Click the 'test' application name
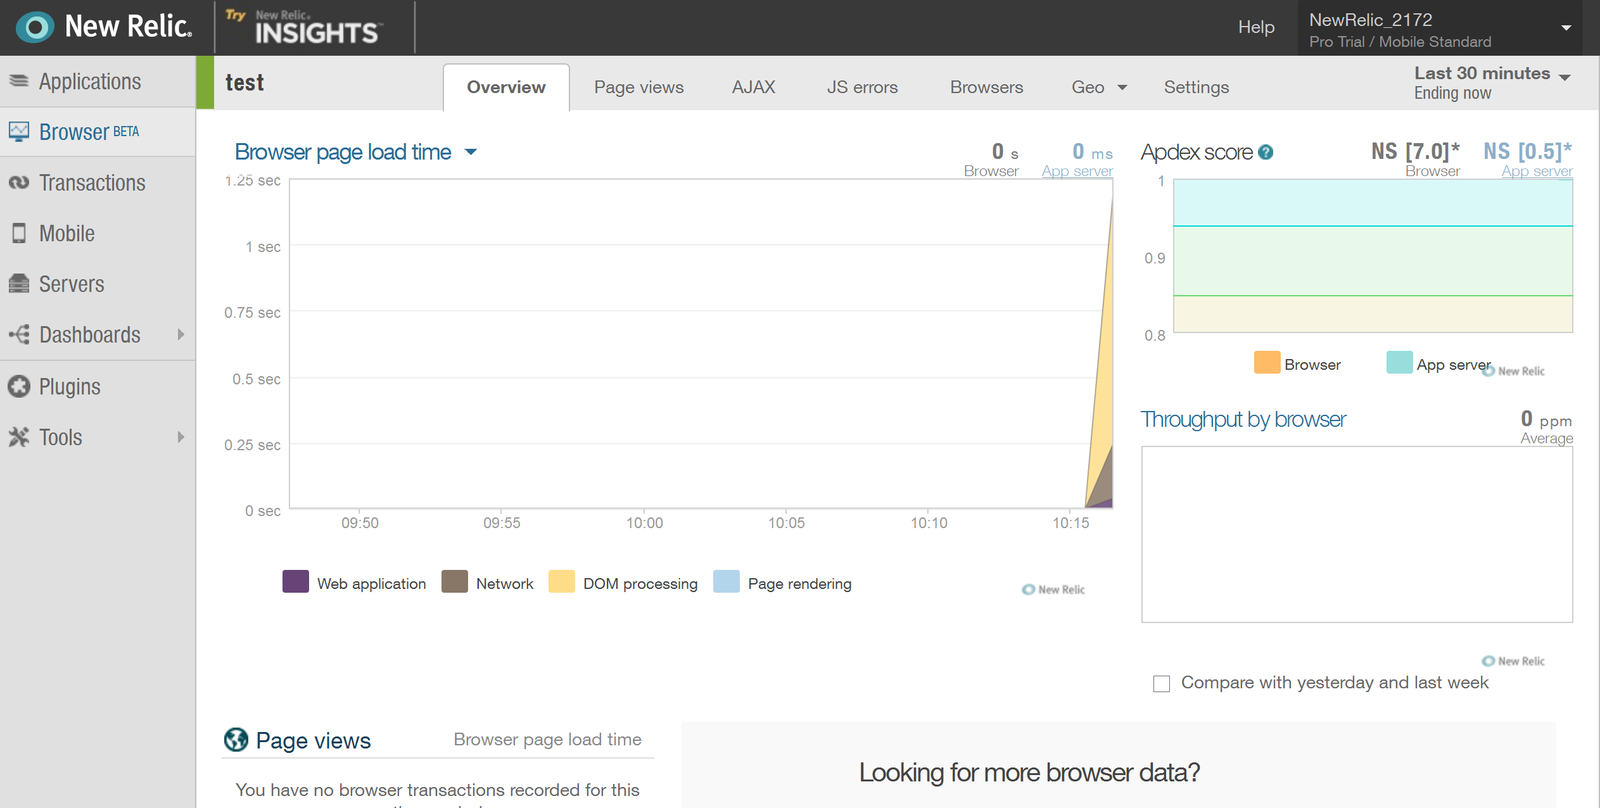This screenshot has height=808, width=1600. (244, 83)
